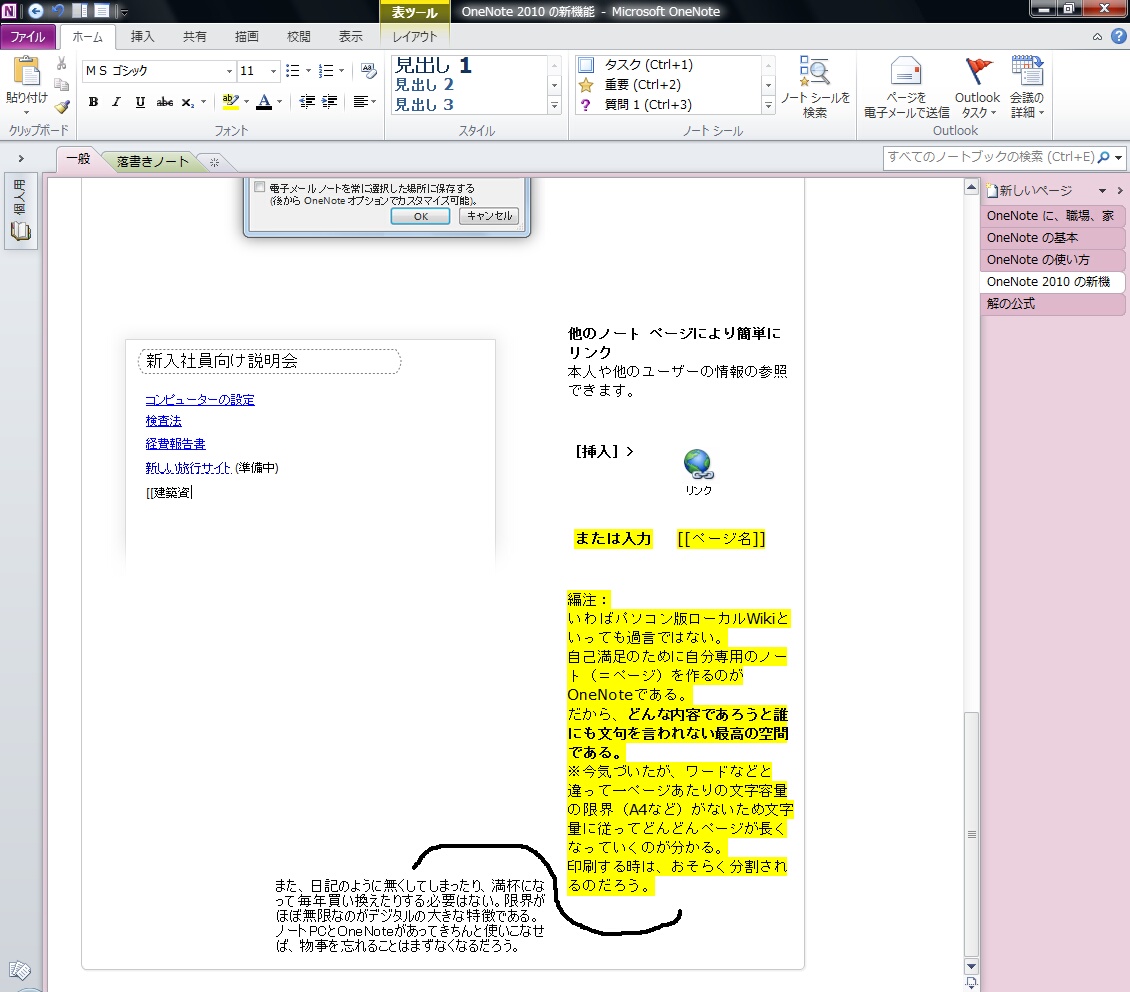Click the Decrease Indent icon
1130x992 pixels.
point(307,102)
